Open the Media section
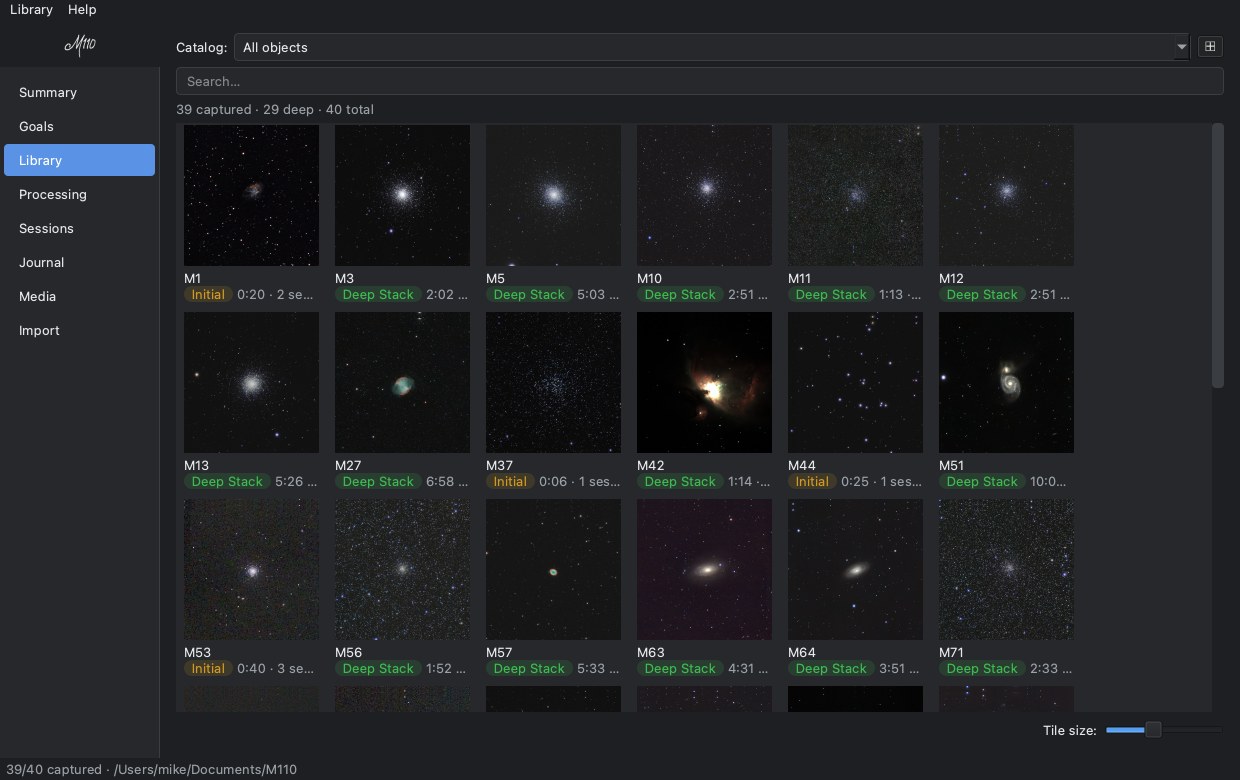Image resolution: width=1240 pixels, height=780 pixels. [x=80, y=296]
